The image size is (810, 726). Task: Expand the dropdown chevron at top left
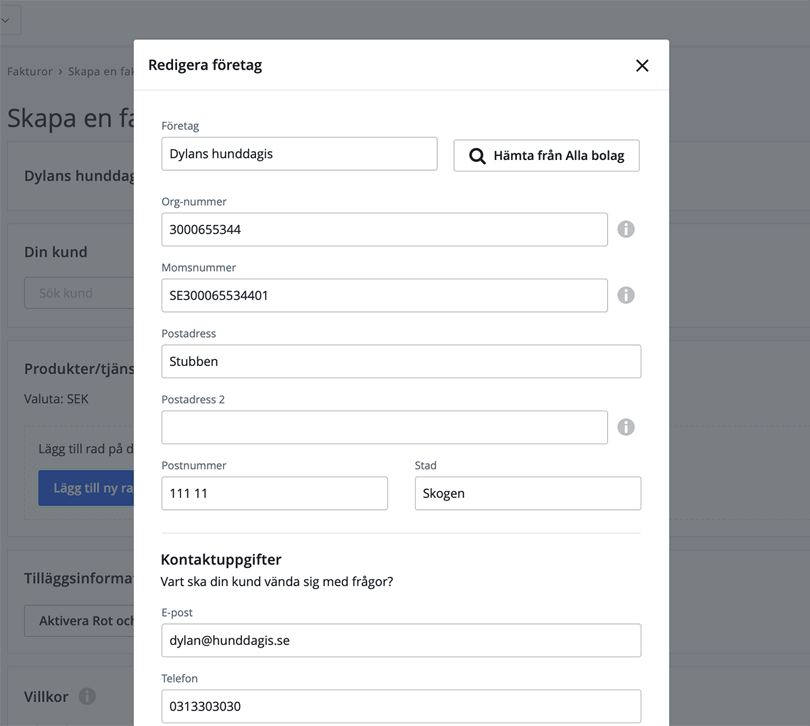[x=5, y=20]
